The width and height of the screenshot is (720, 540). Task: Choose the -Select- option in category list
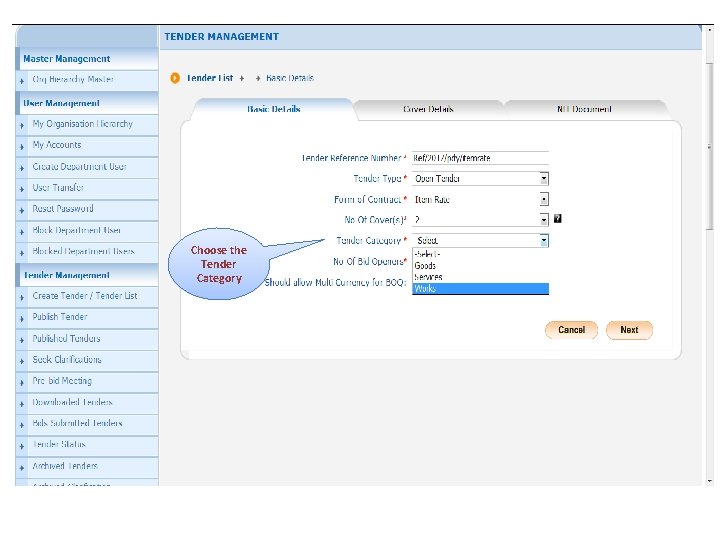click(480, 254)
